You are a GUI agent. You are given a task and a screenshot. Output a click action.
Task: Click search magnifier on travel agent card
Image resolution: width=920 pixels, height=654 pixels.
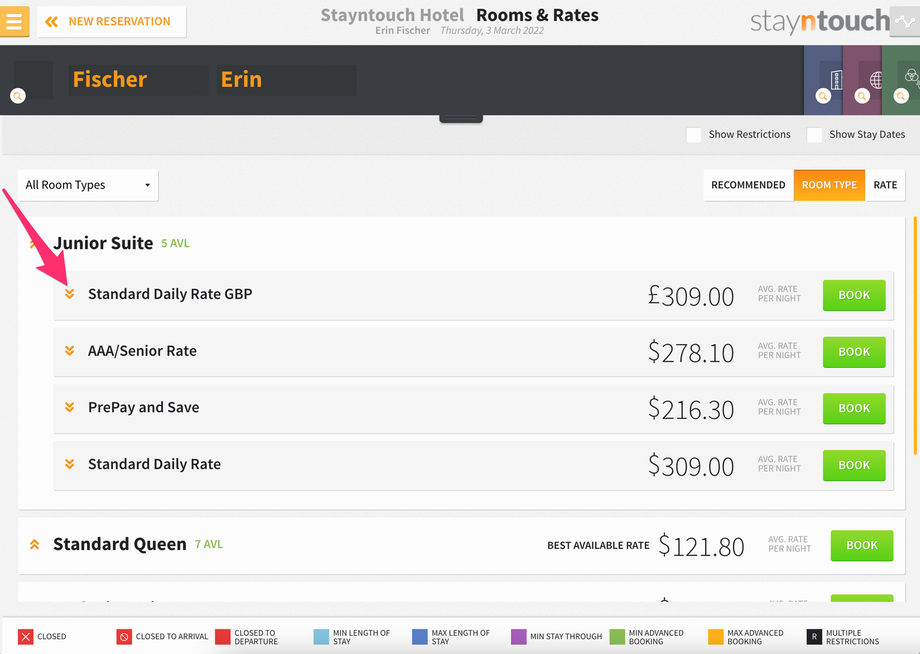click(x=862, y=96)
